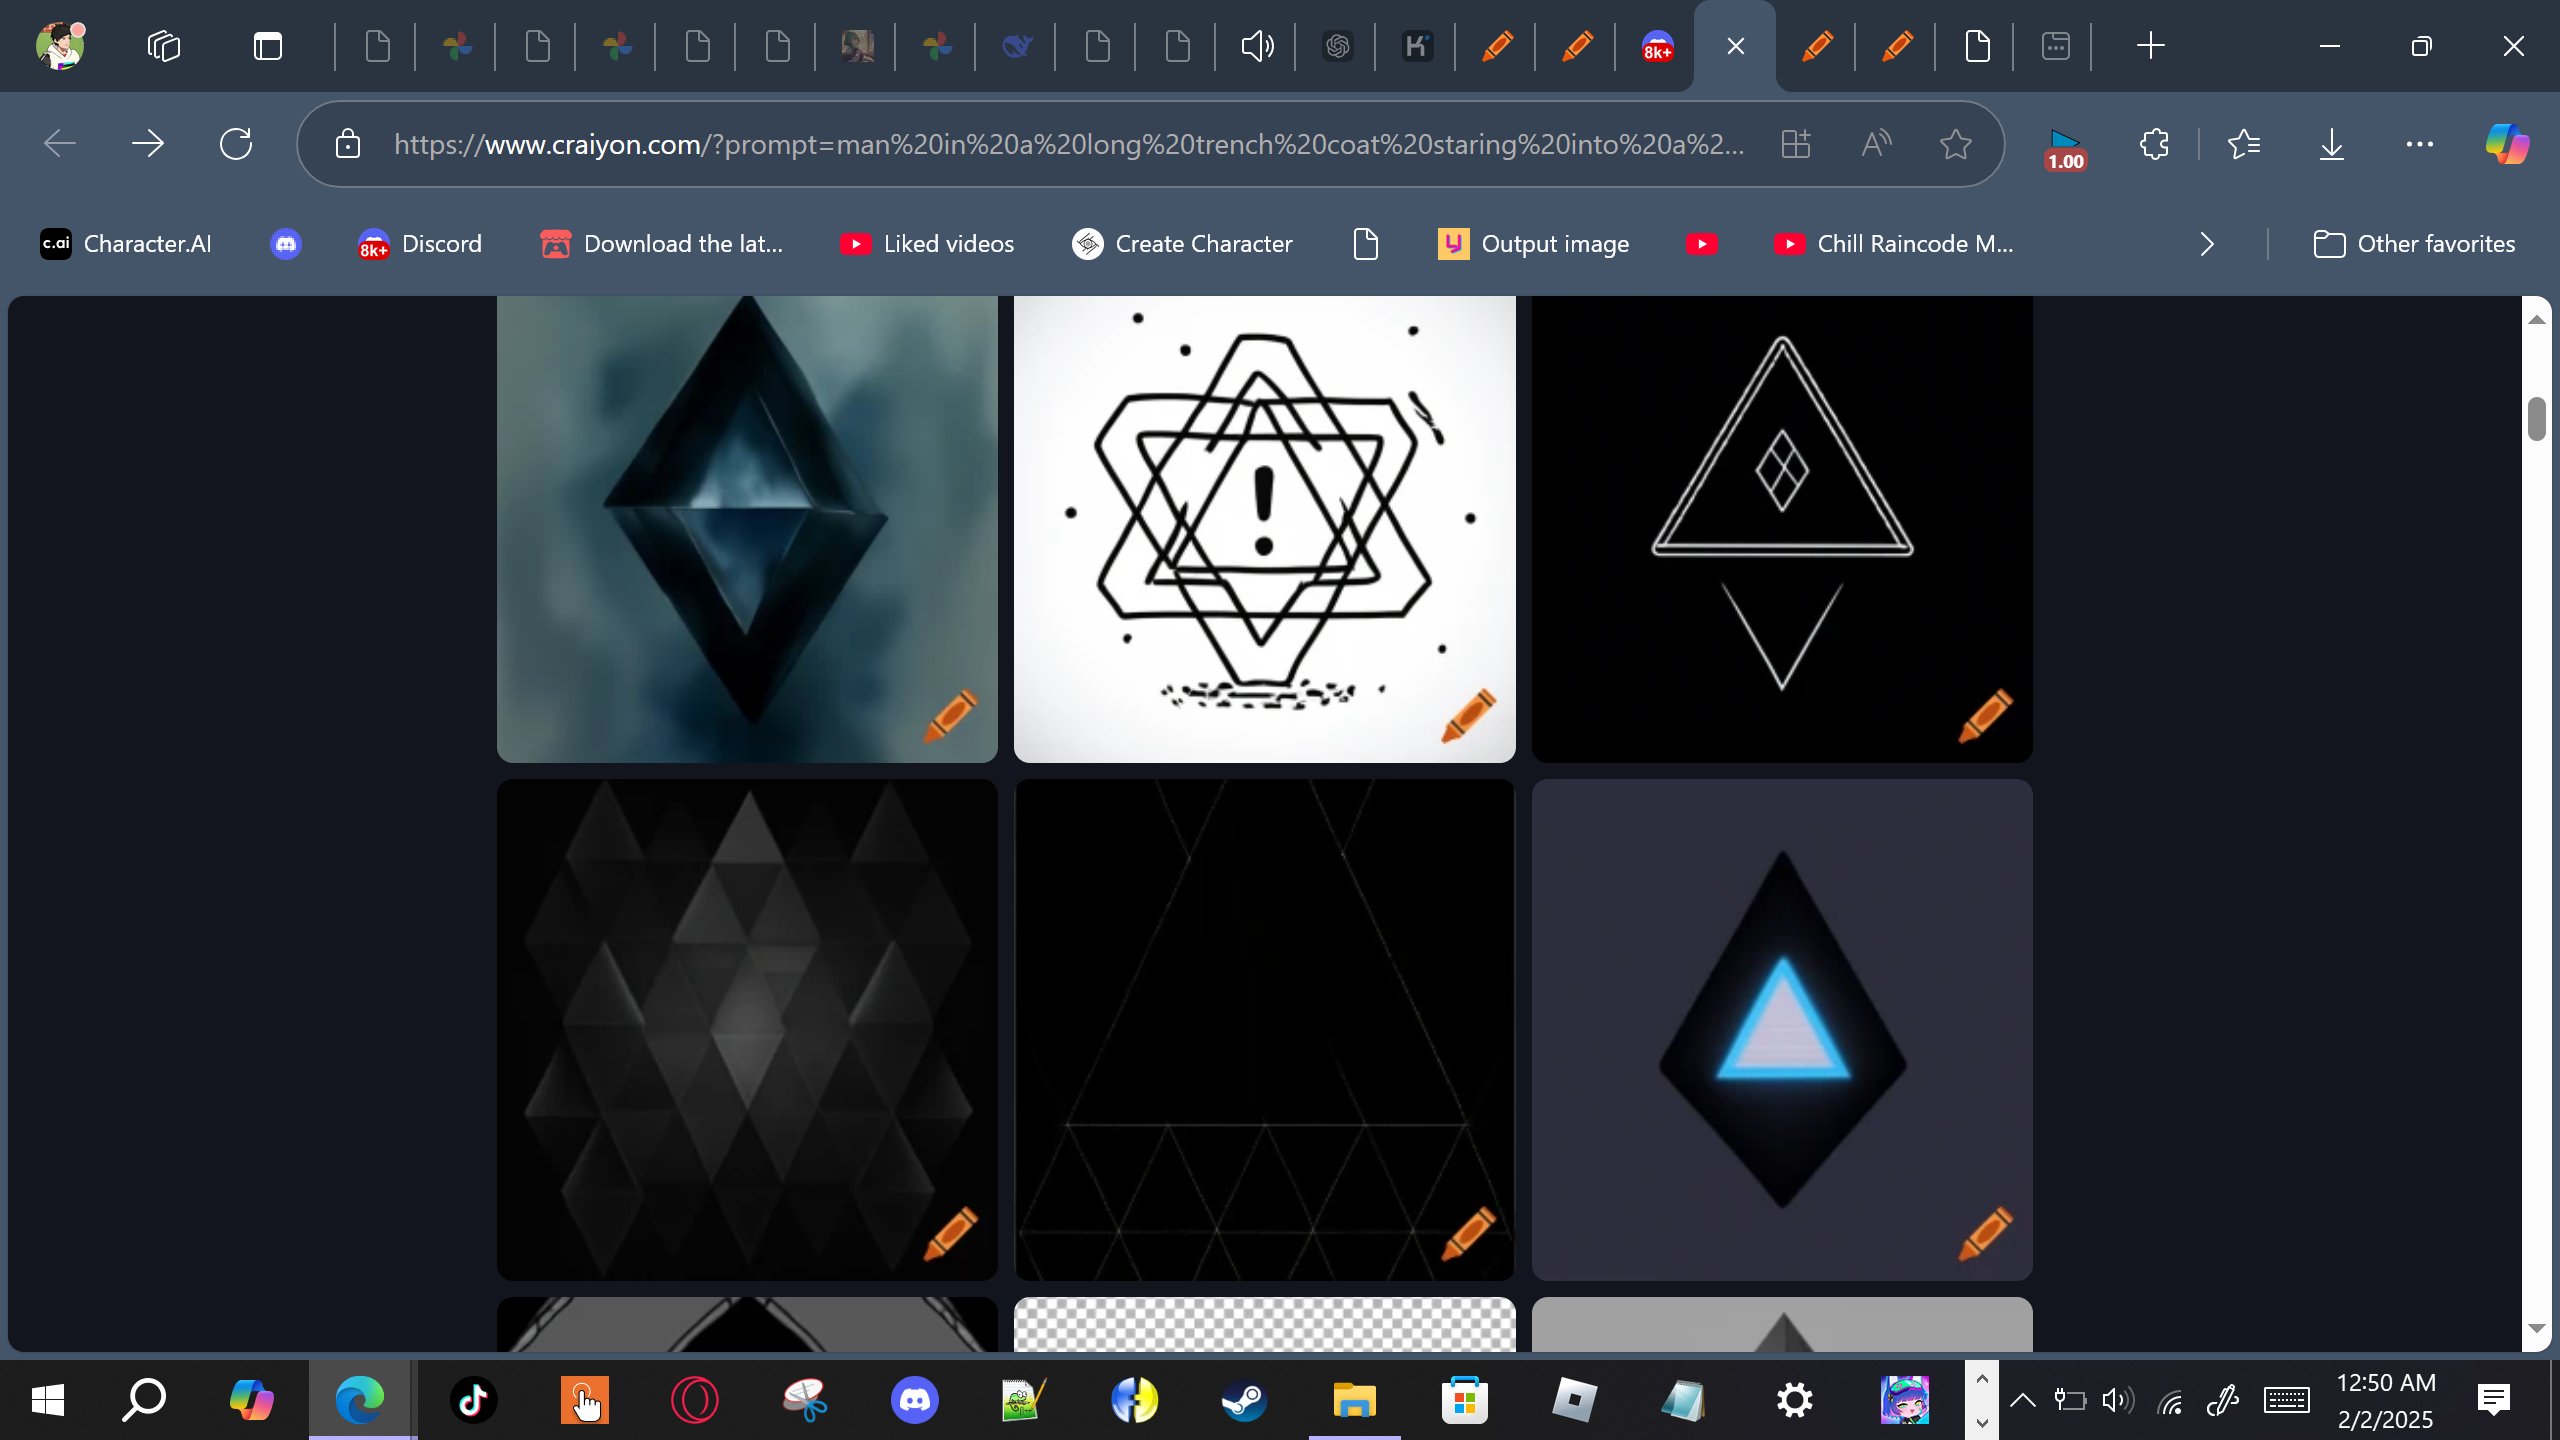Viewport: 2560px width, 1440px height.
Task: Open the Favorites star-list icon
Action: tap(2244, 144)
